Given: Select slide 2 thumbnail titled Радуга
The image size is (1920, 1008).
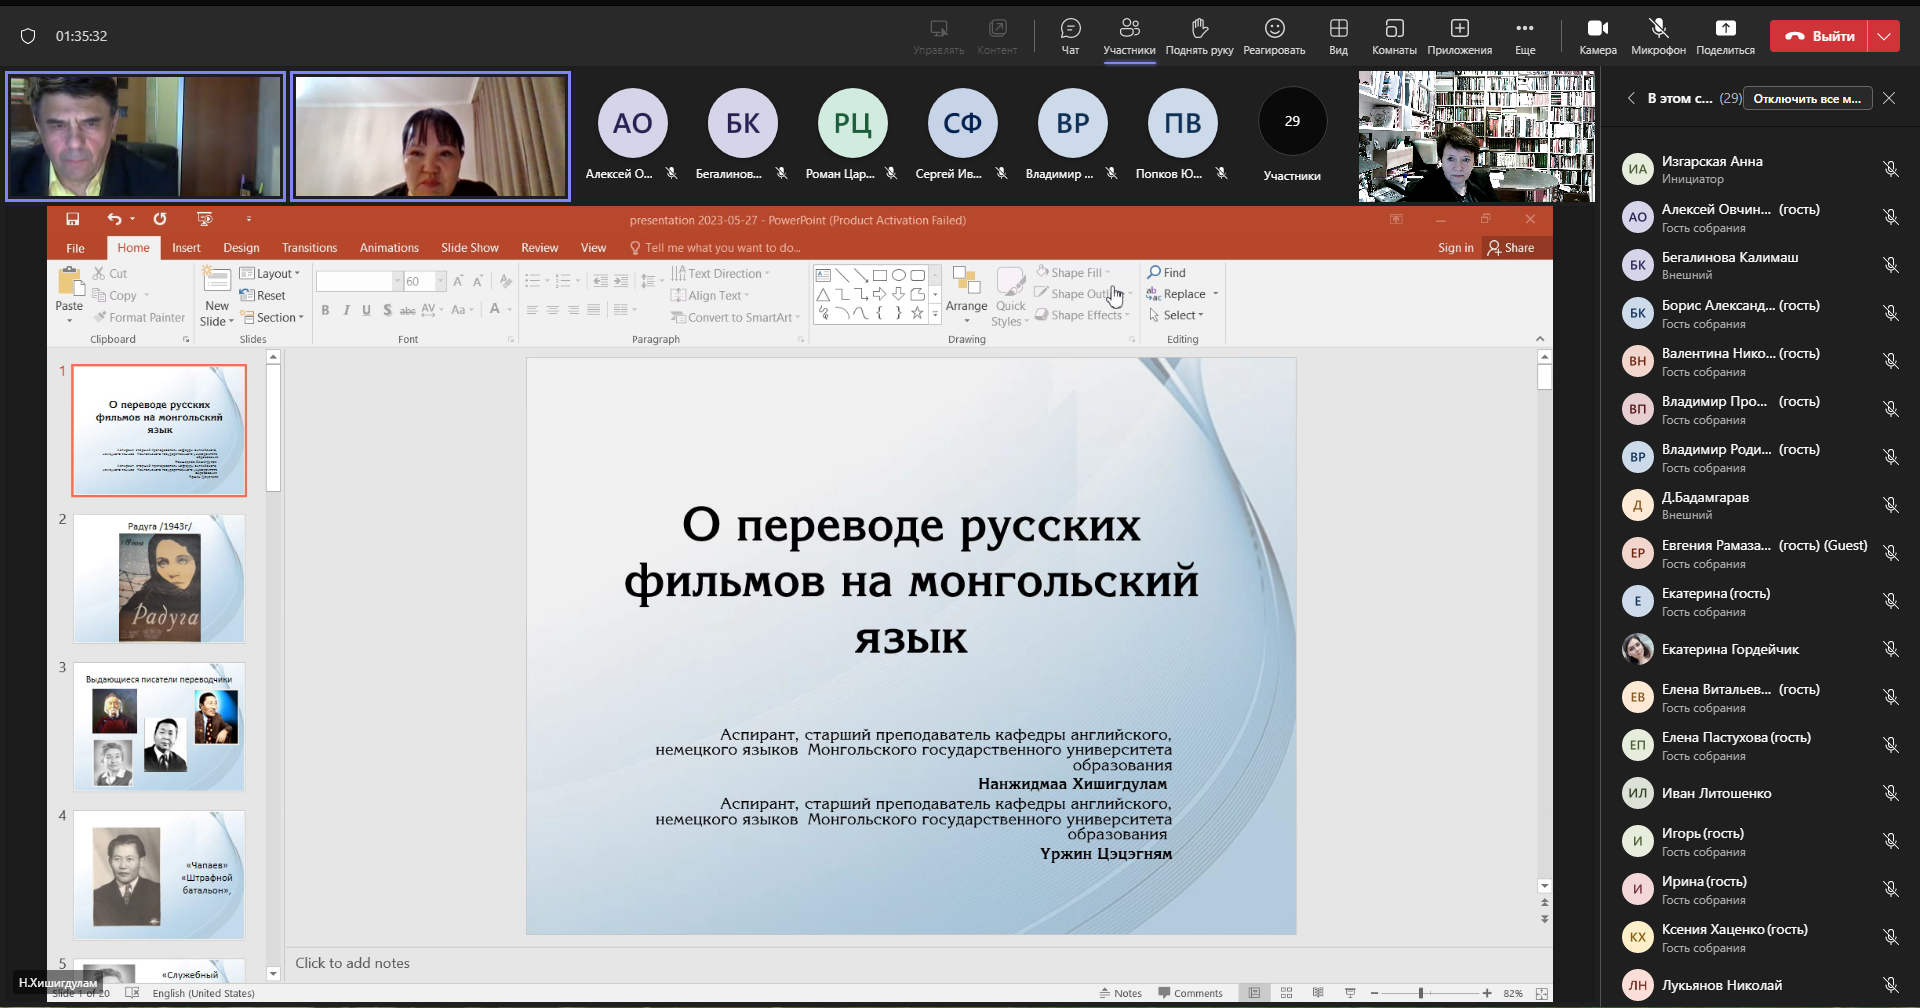Looking at the screenshot, I should 159,579.
